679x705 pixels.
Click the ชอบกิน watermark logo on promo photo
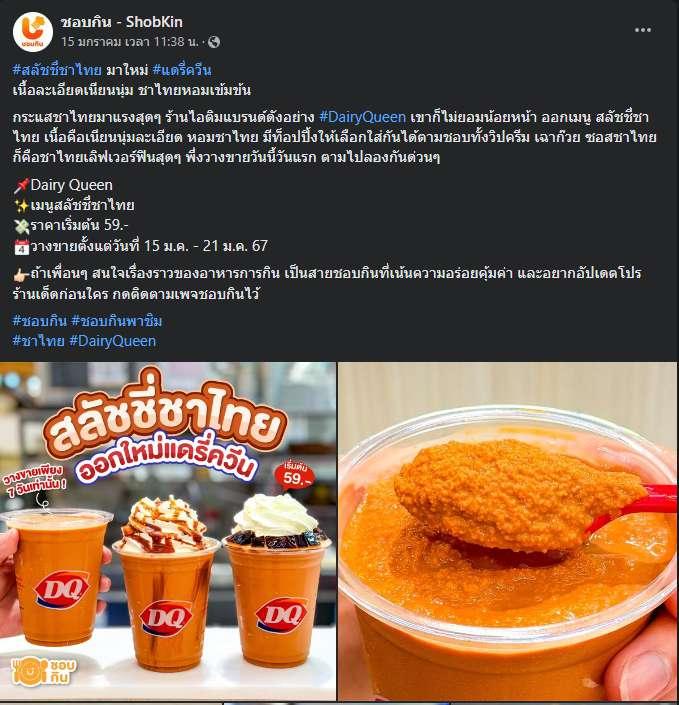click(44, 671)
